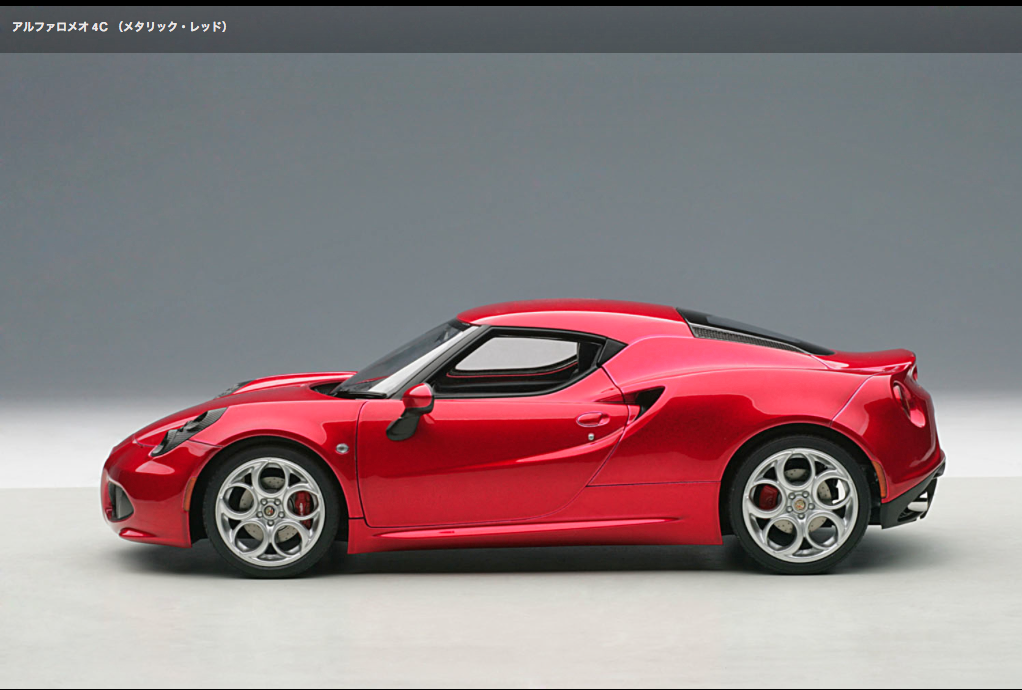
Task: Click the front bumper grille opening
Action: (118, 500)
